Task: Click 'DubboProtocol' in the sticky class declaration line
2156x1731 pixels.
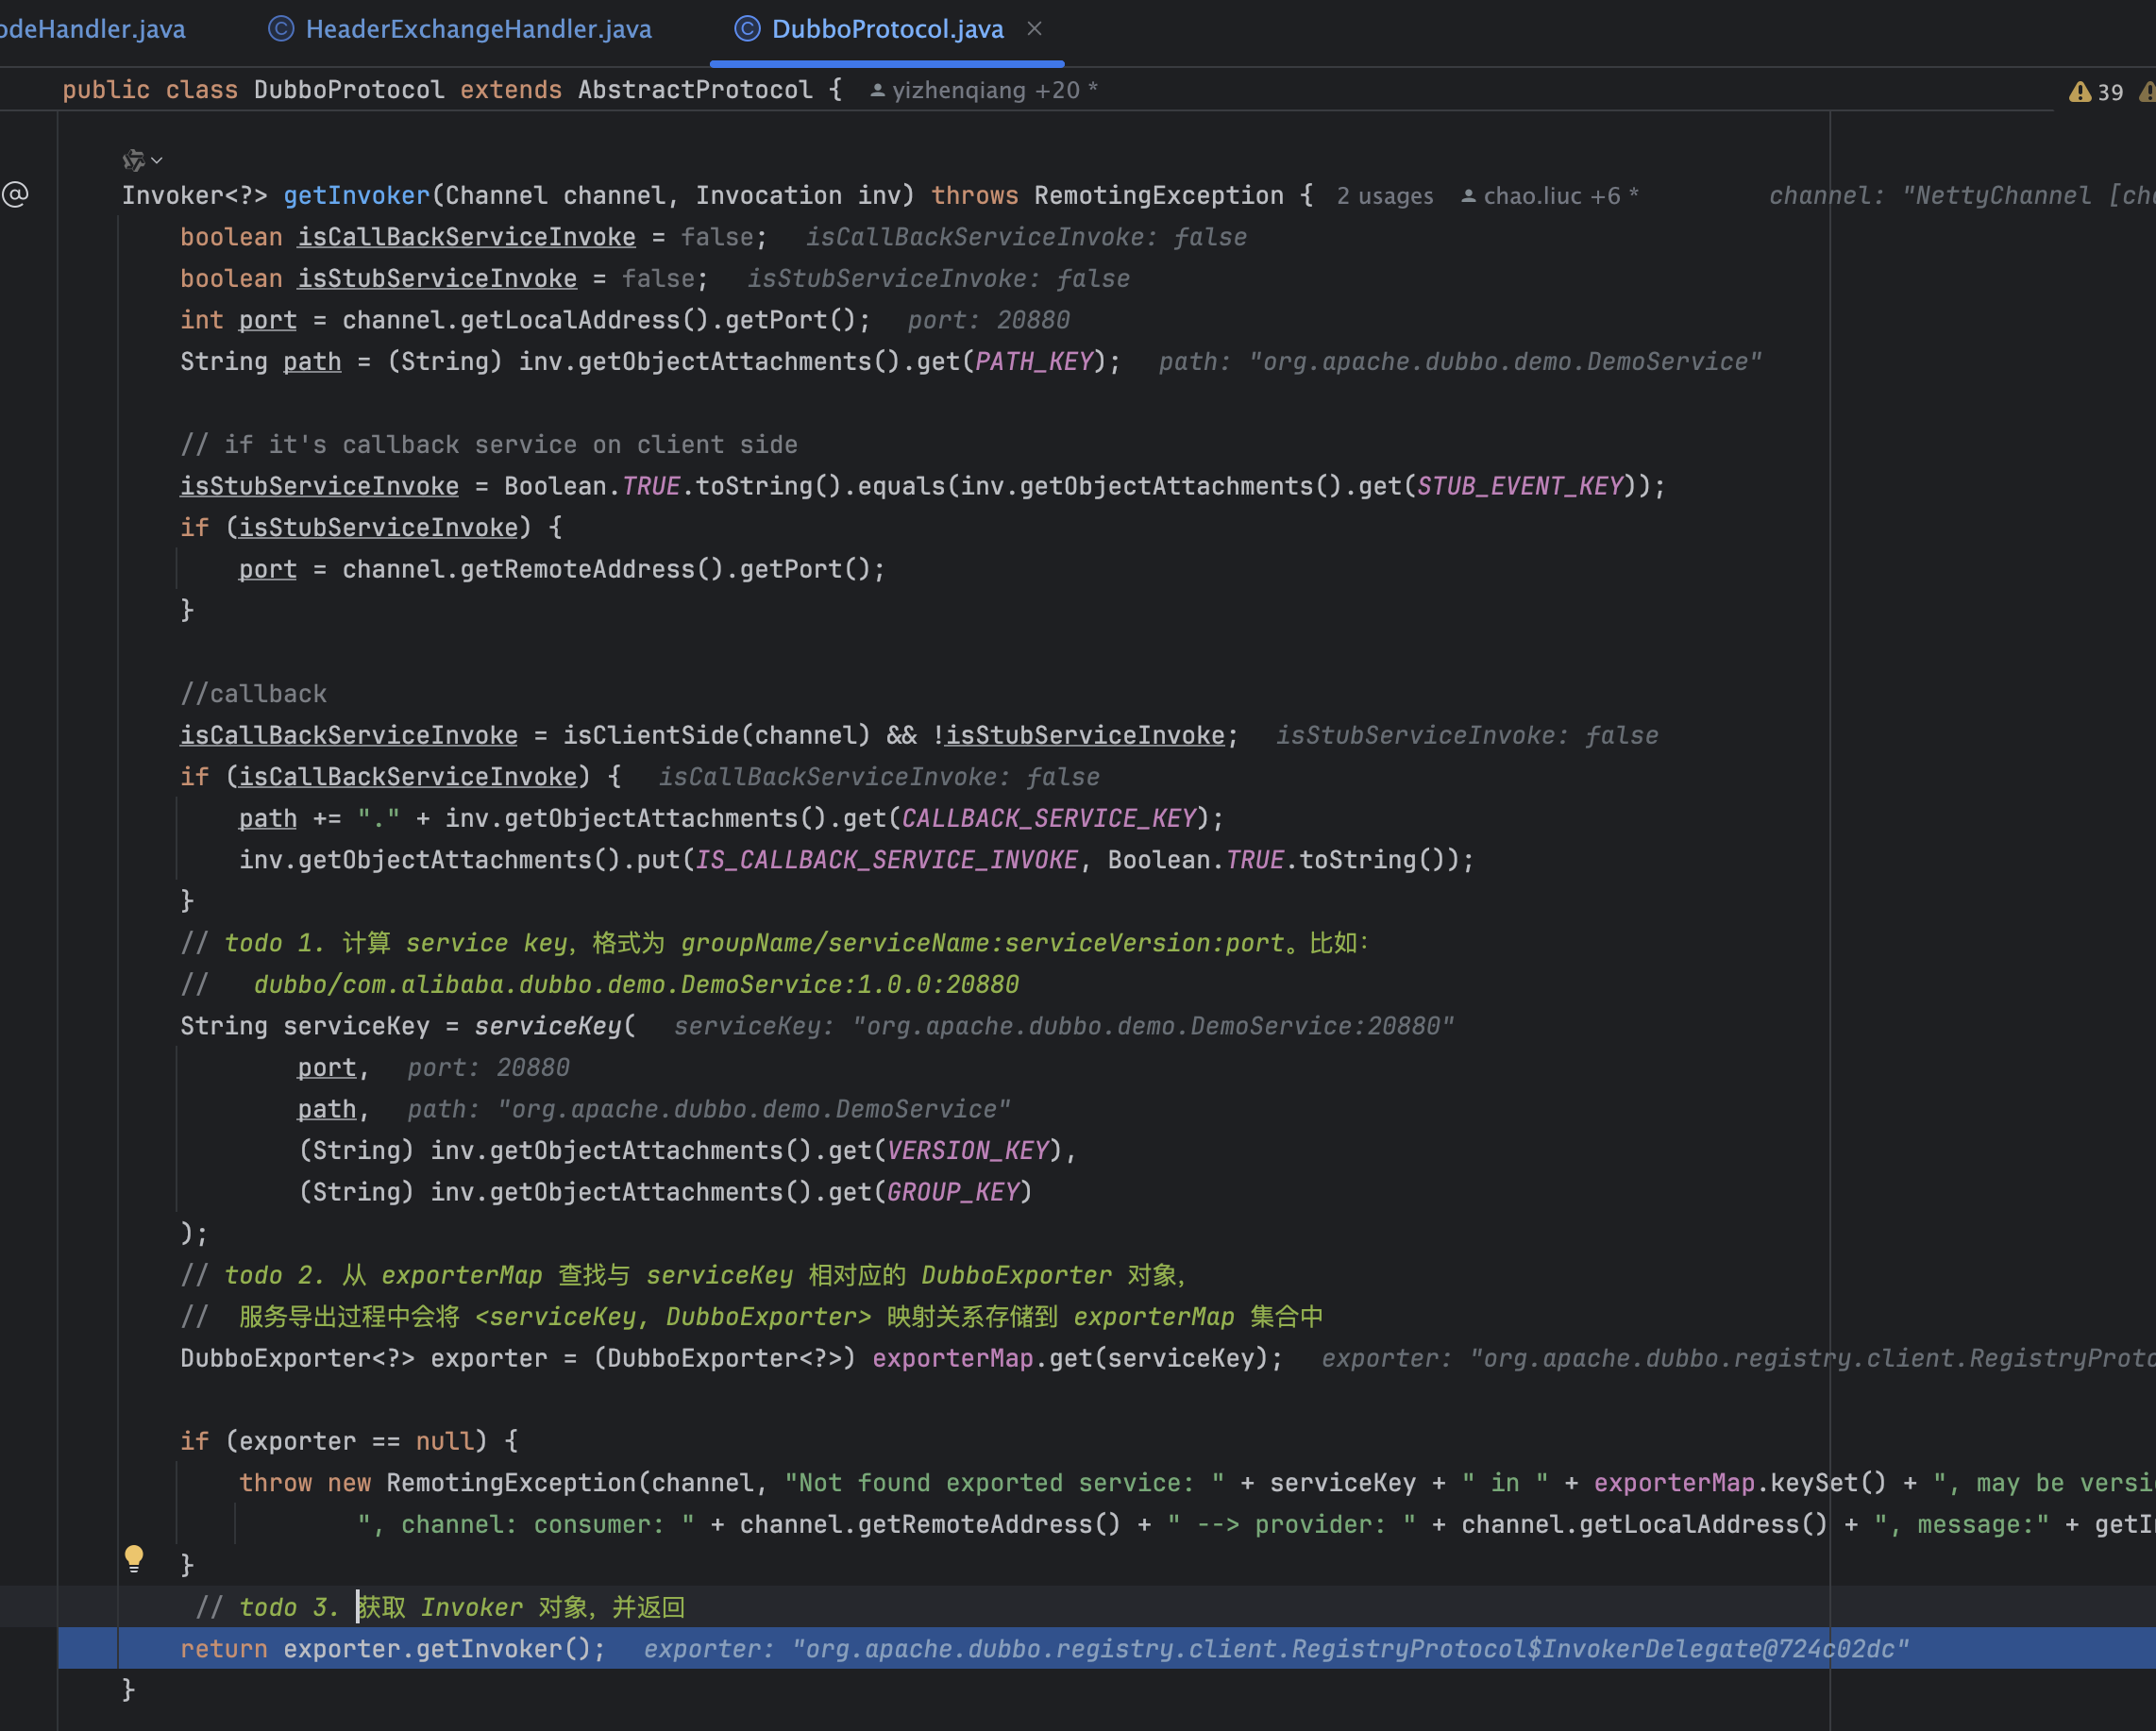Action: point(349,90)
